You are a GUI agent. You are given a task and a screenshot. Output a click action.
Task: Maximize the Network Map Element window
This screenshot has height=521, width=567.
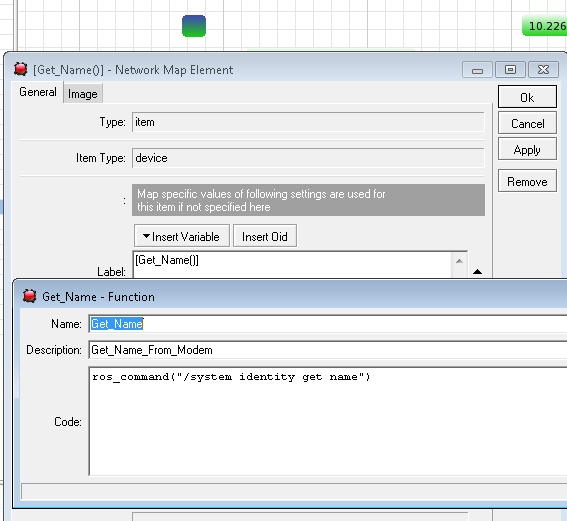coord(510,70)
